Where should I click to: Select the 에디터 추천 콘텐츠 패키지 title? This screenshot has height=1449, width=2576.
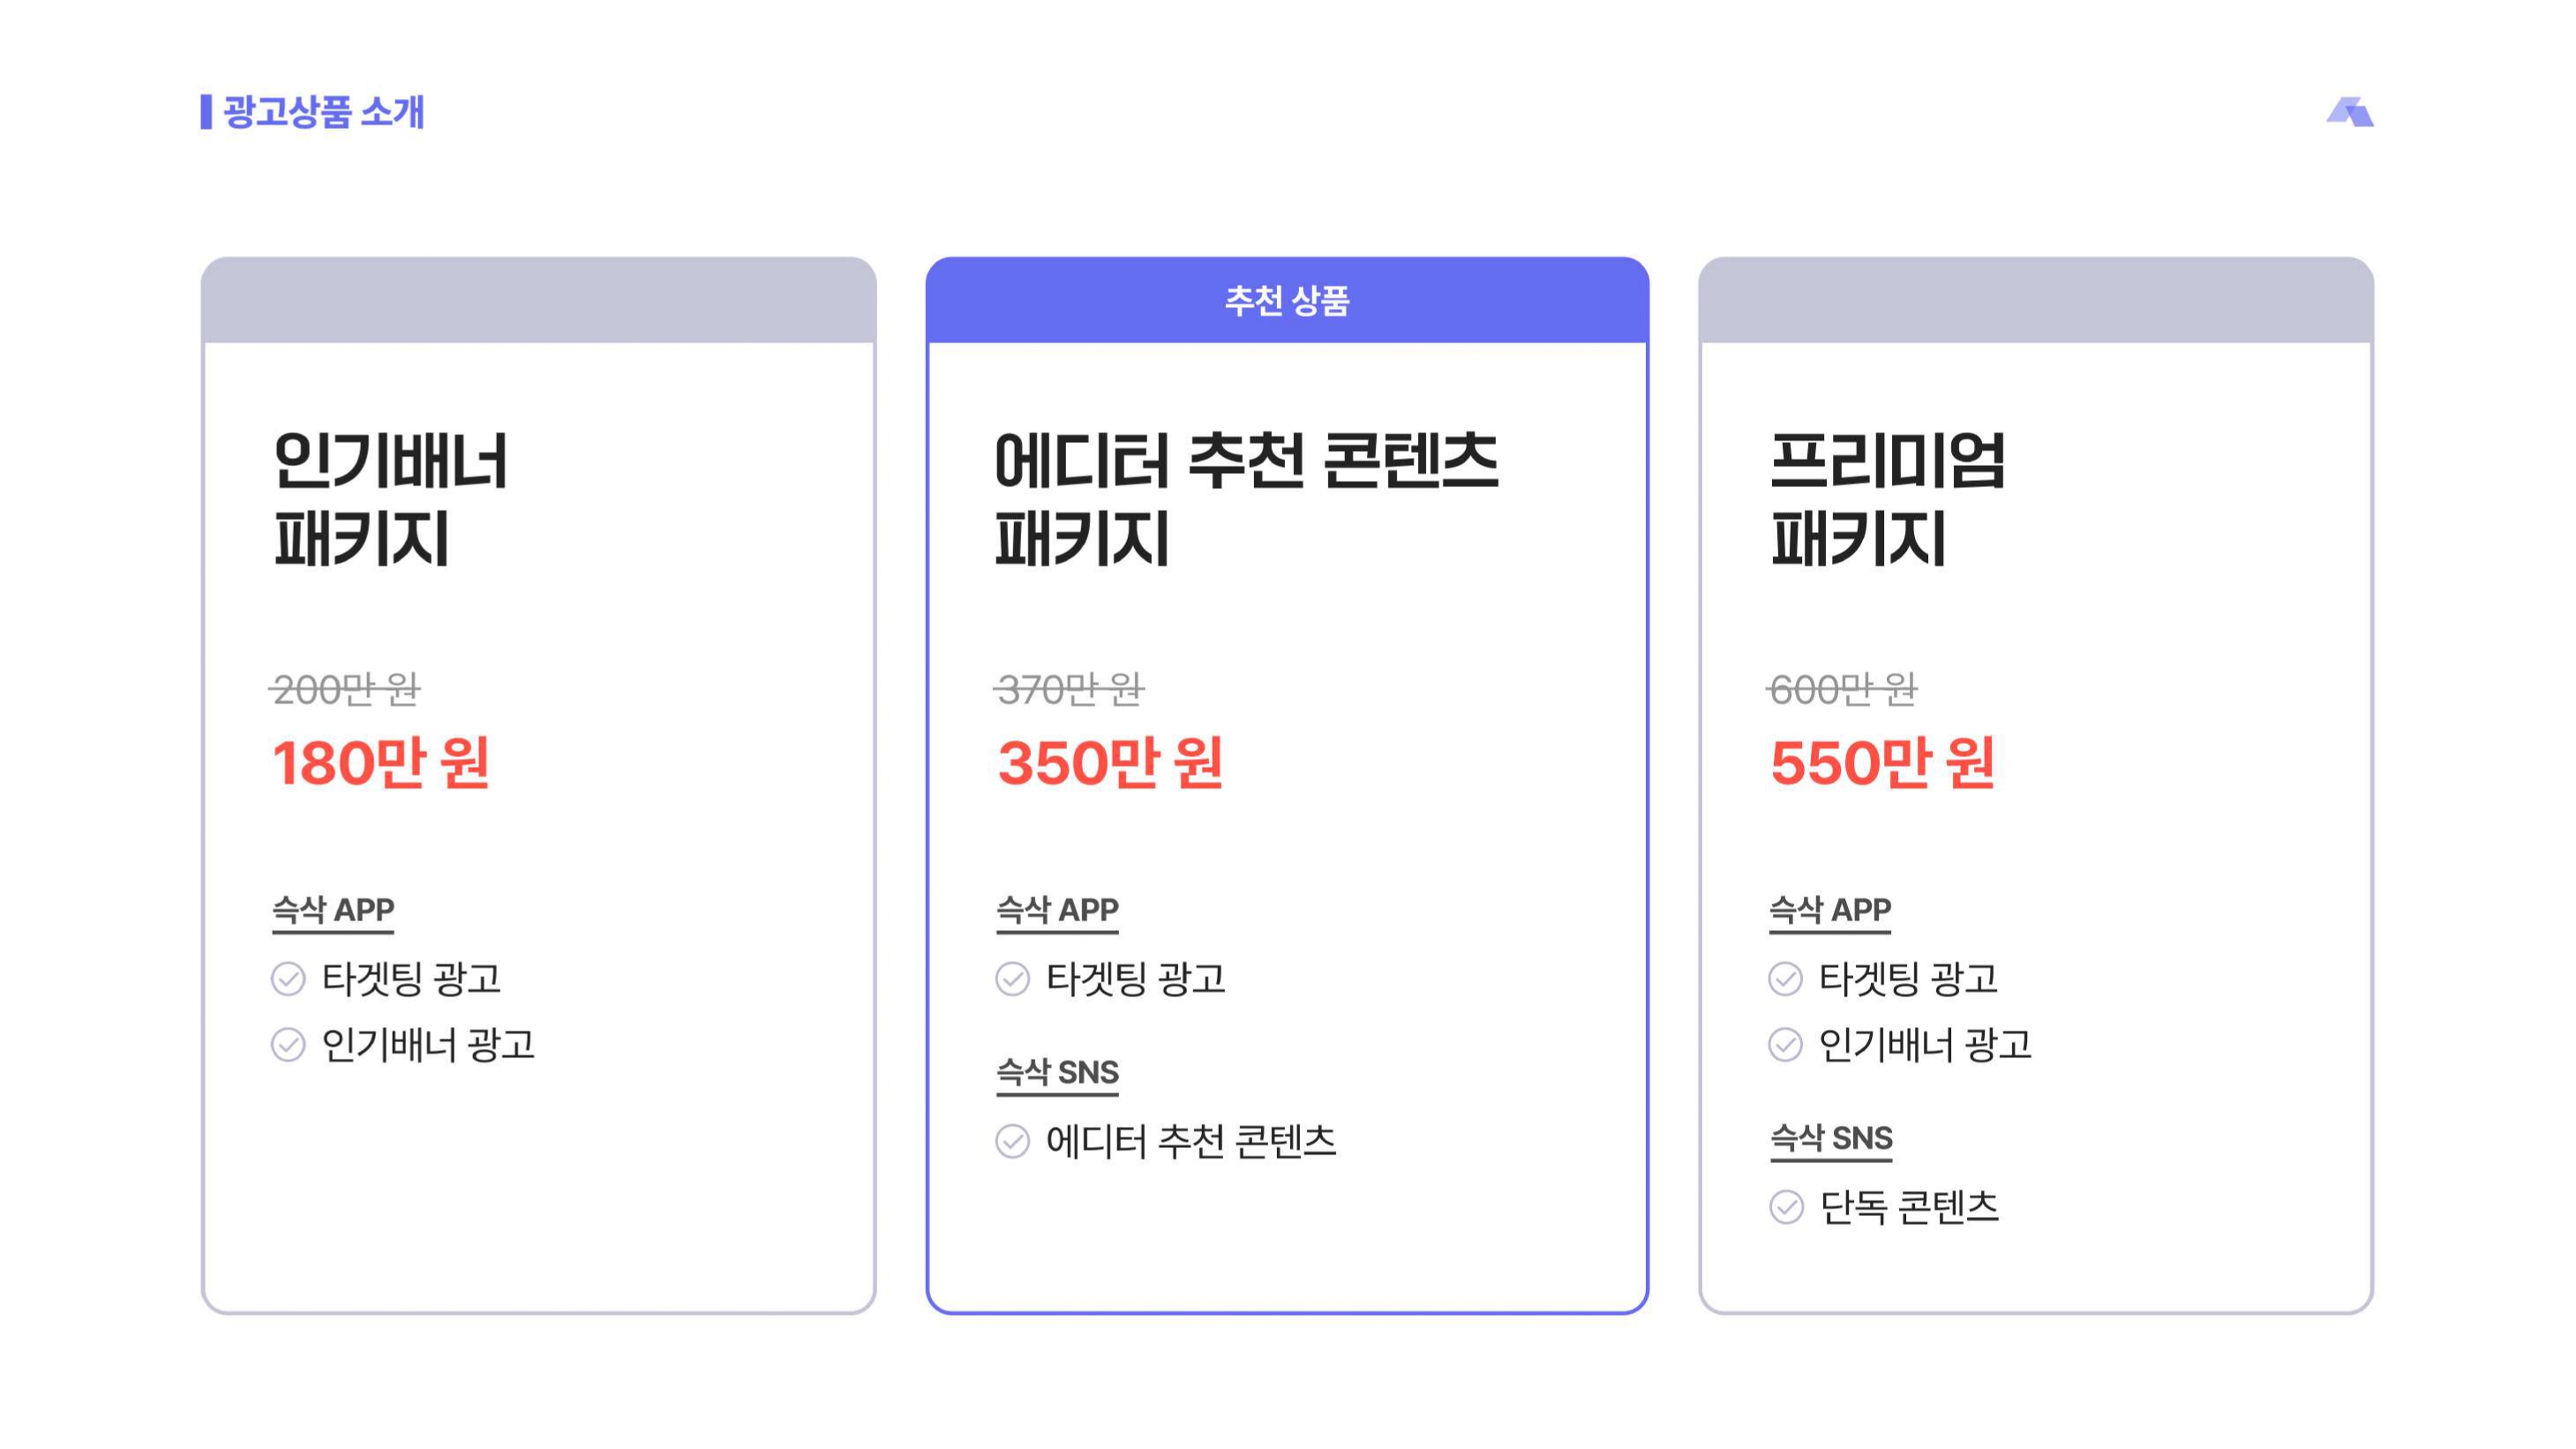click(1247, 499)
